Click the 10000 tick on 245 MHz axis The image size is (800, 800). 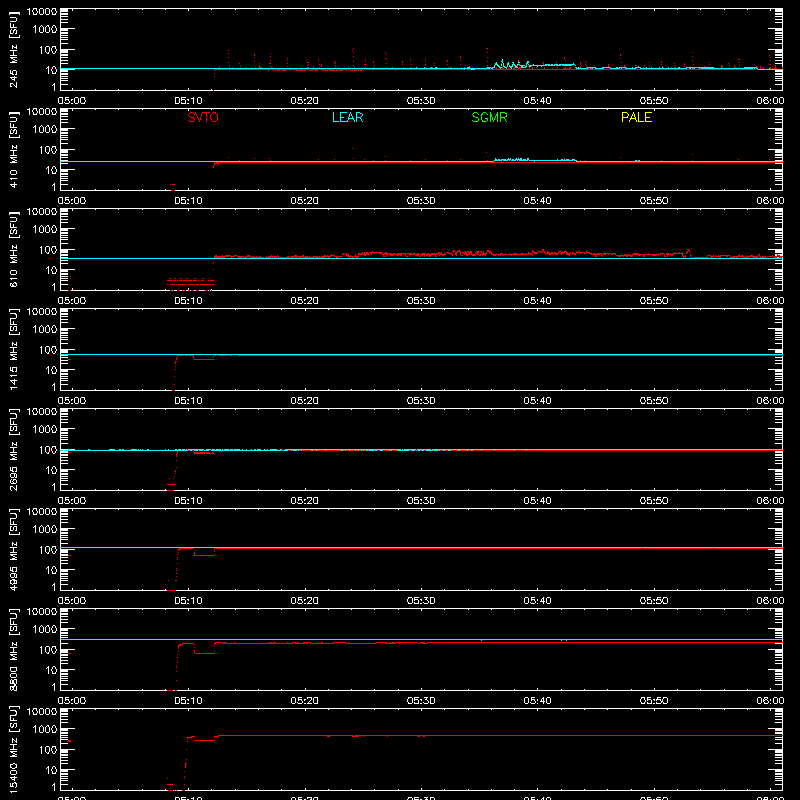tap(42, 12)
